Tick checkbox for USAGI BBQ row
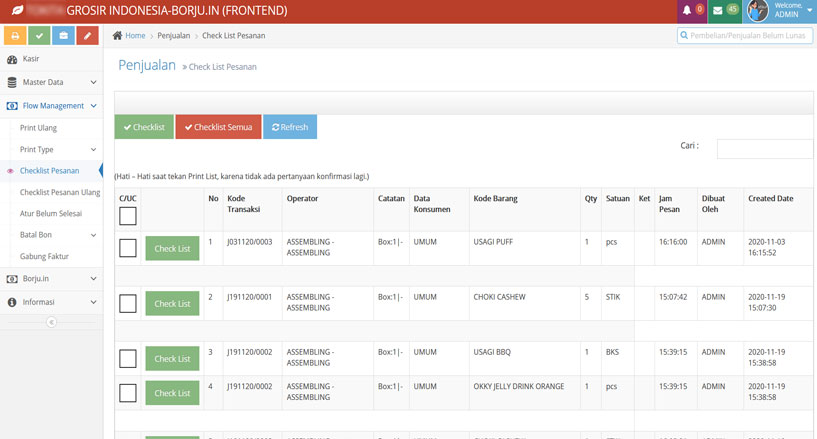 128,359
